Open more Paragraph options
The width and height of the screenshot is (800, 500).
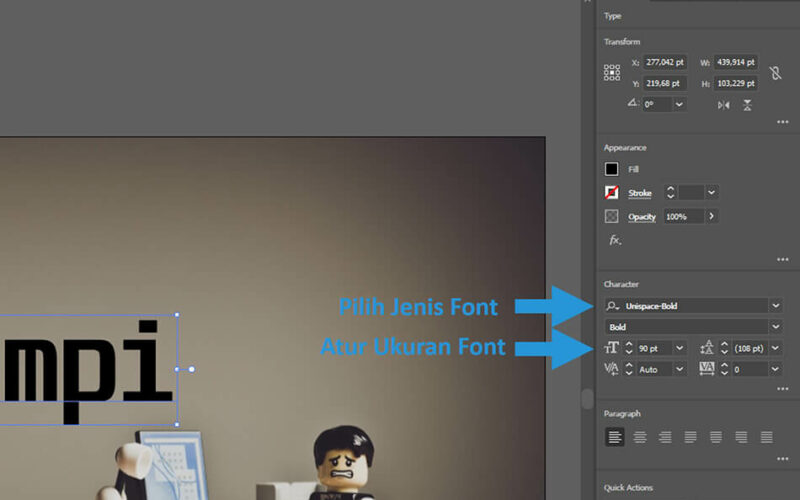point(783,459)
